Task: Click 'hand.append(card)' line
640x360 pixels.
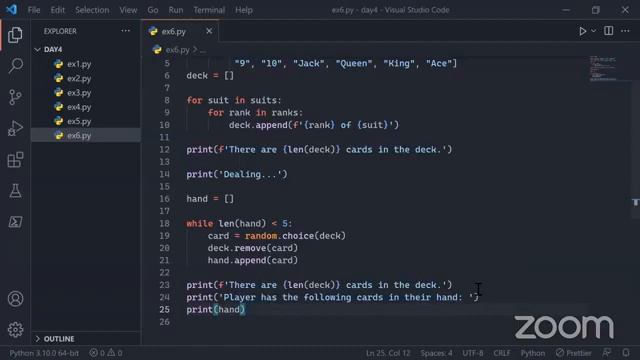Action: [253, 260]
